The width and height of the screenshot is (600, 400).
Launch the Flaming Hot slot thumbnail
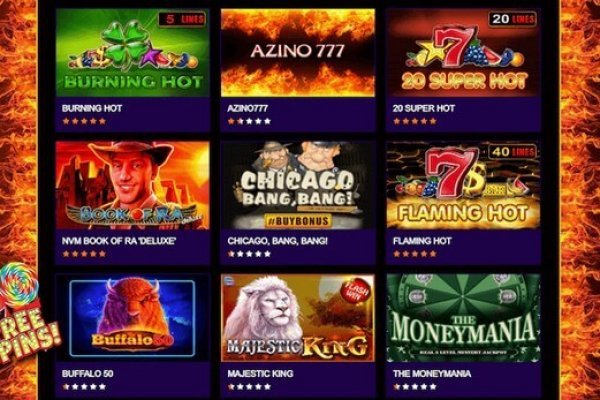coord(463,185)
